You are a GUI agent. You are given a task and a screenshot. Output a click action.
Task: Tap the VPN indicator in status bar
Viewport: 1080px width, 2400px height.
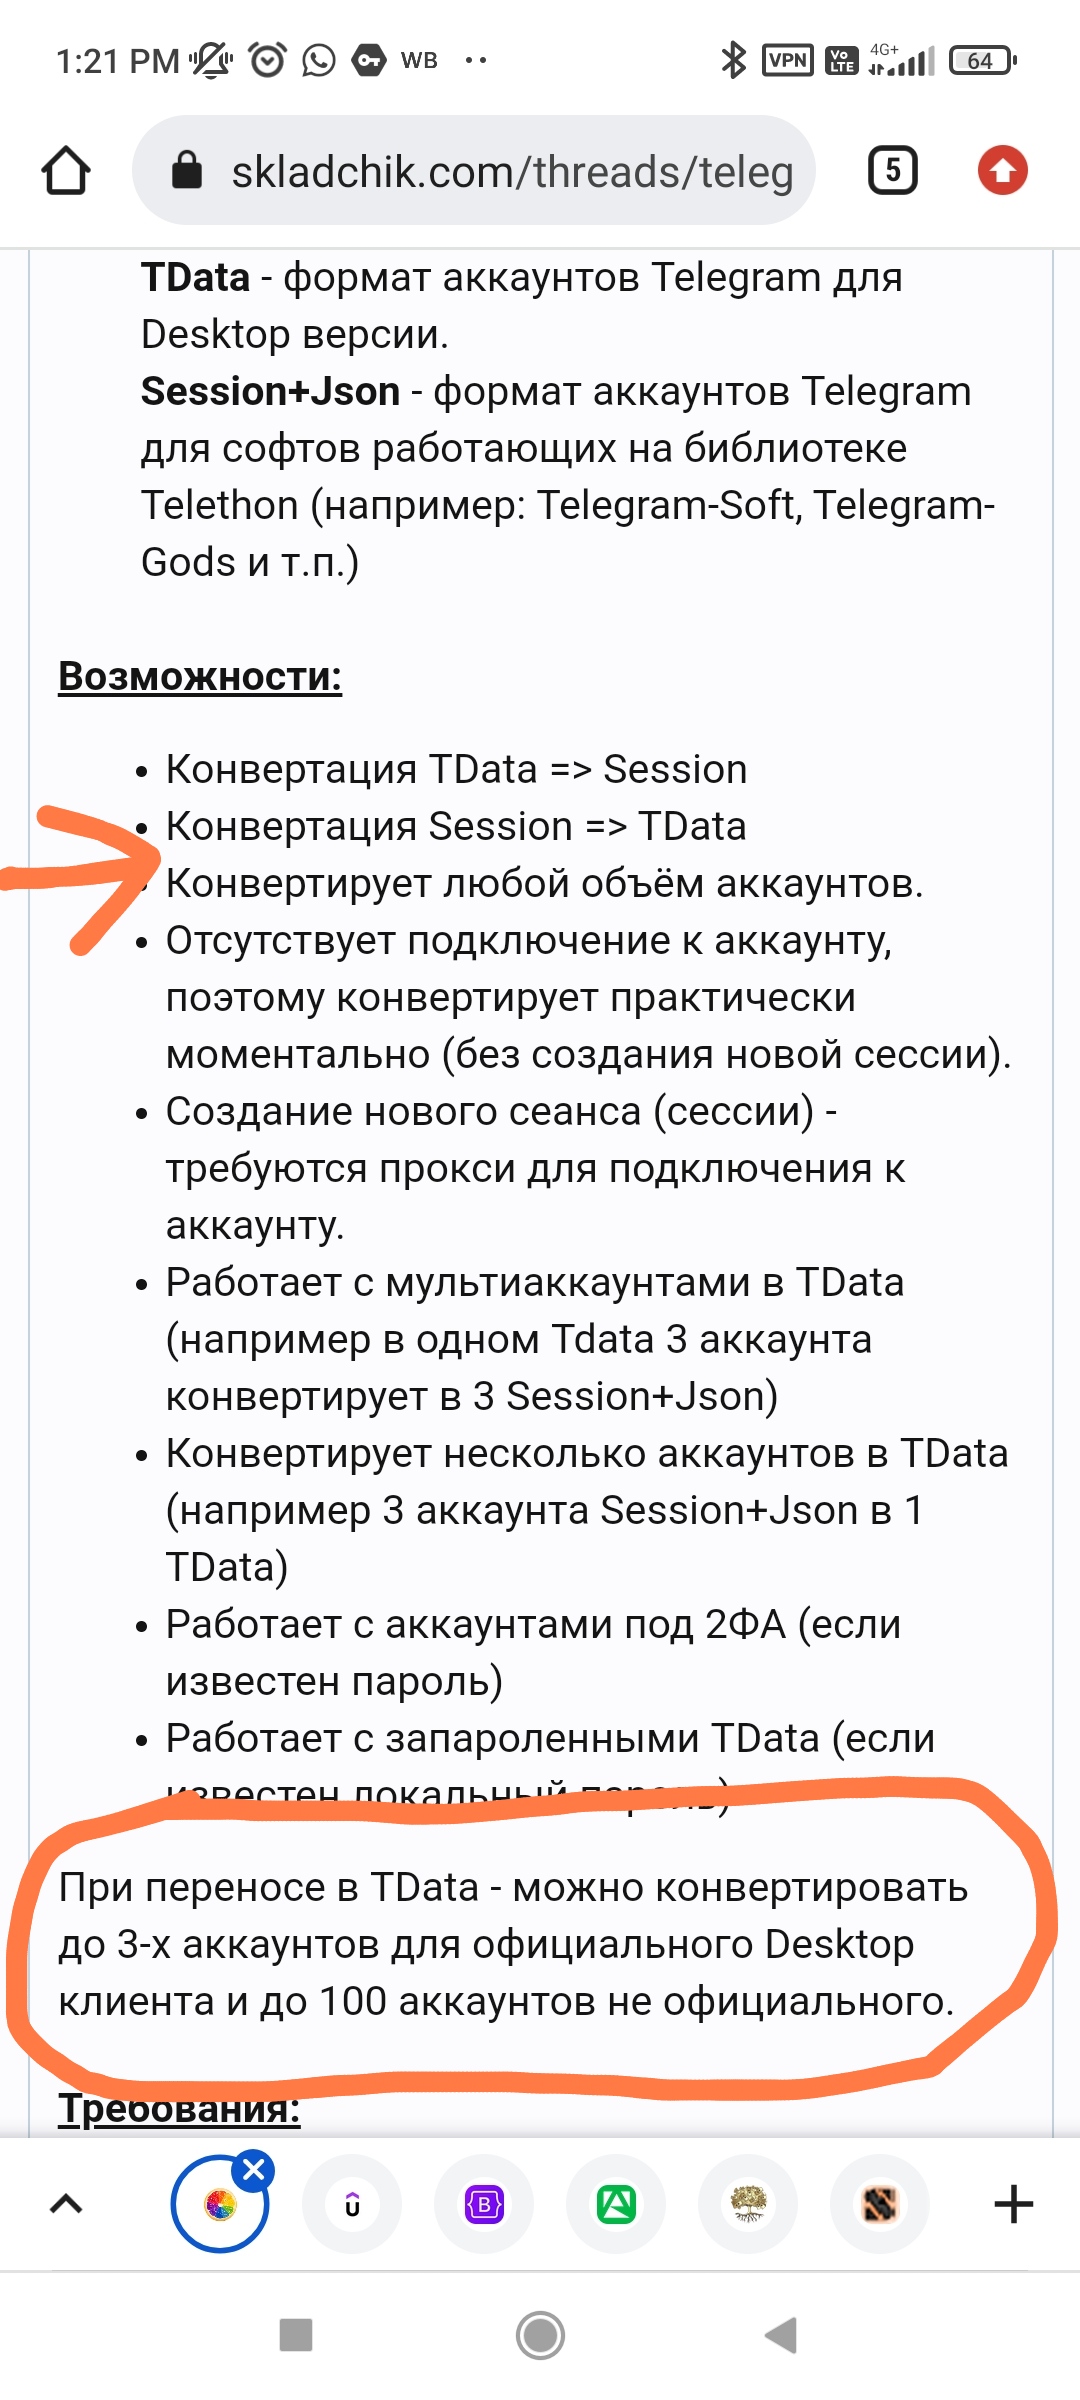pos(788,61)
